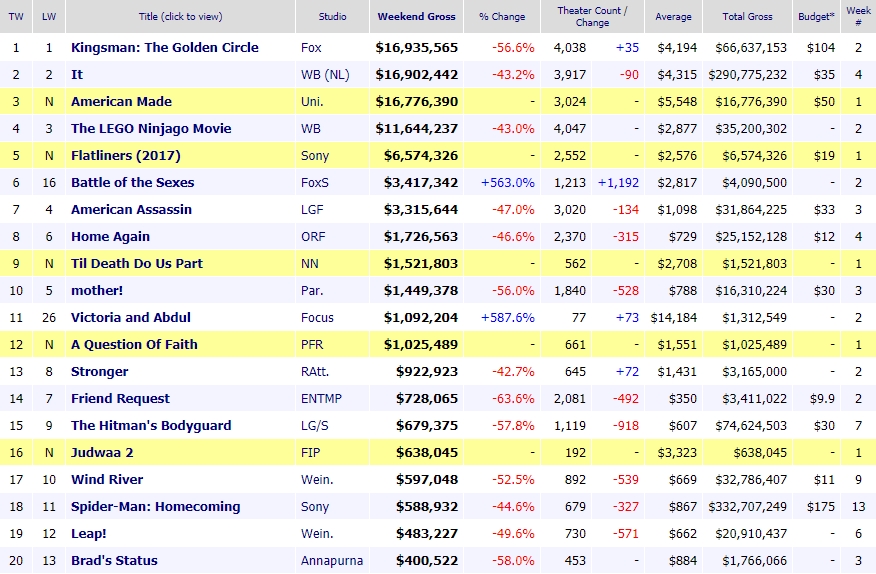Open The LEGO Ninjago Movie link
876x574 pixels.
pos(151,129)
